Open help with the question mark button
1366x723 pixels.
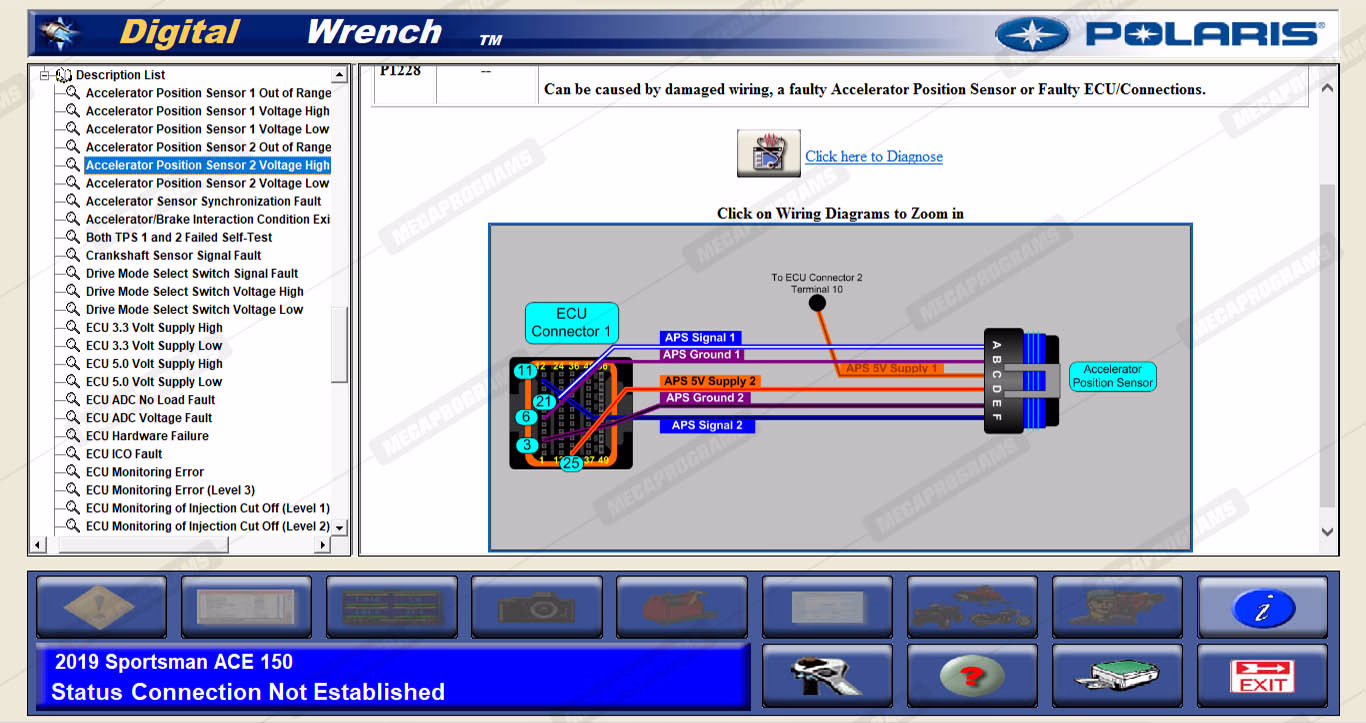(972, 676)
